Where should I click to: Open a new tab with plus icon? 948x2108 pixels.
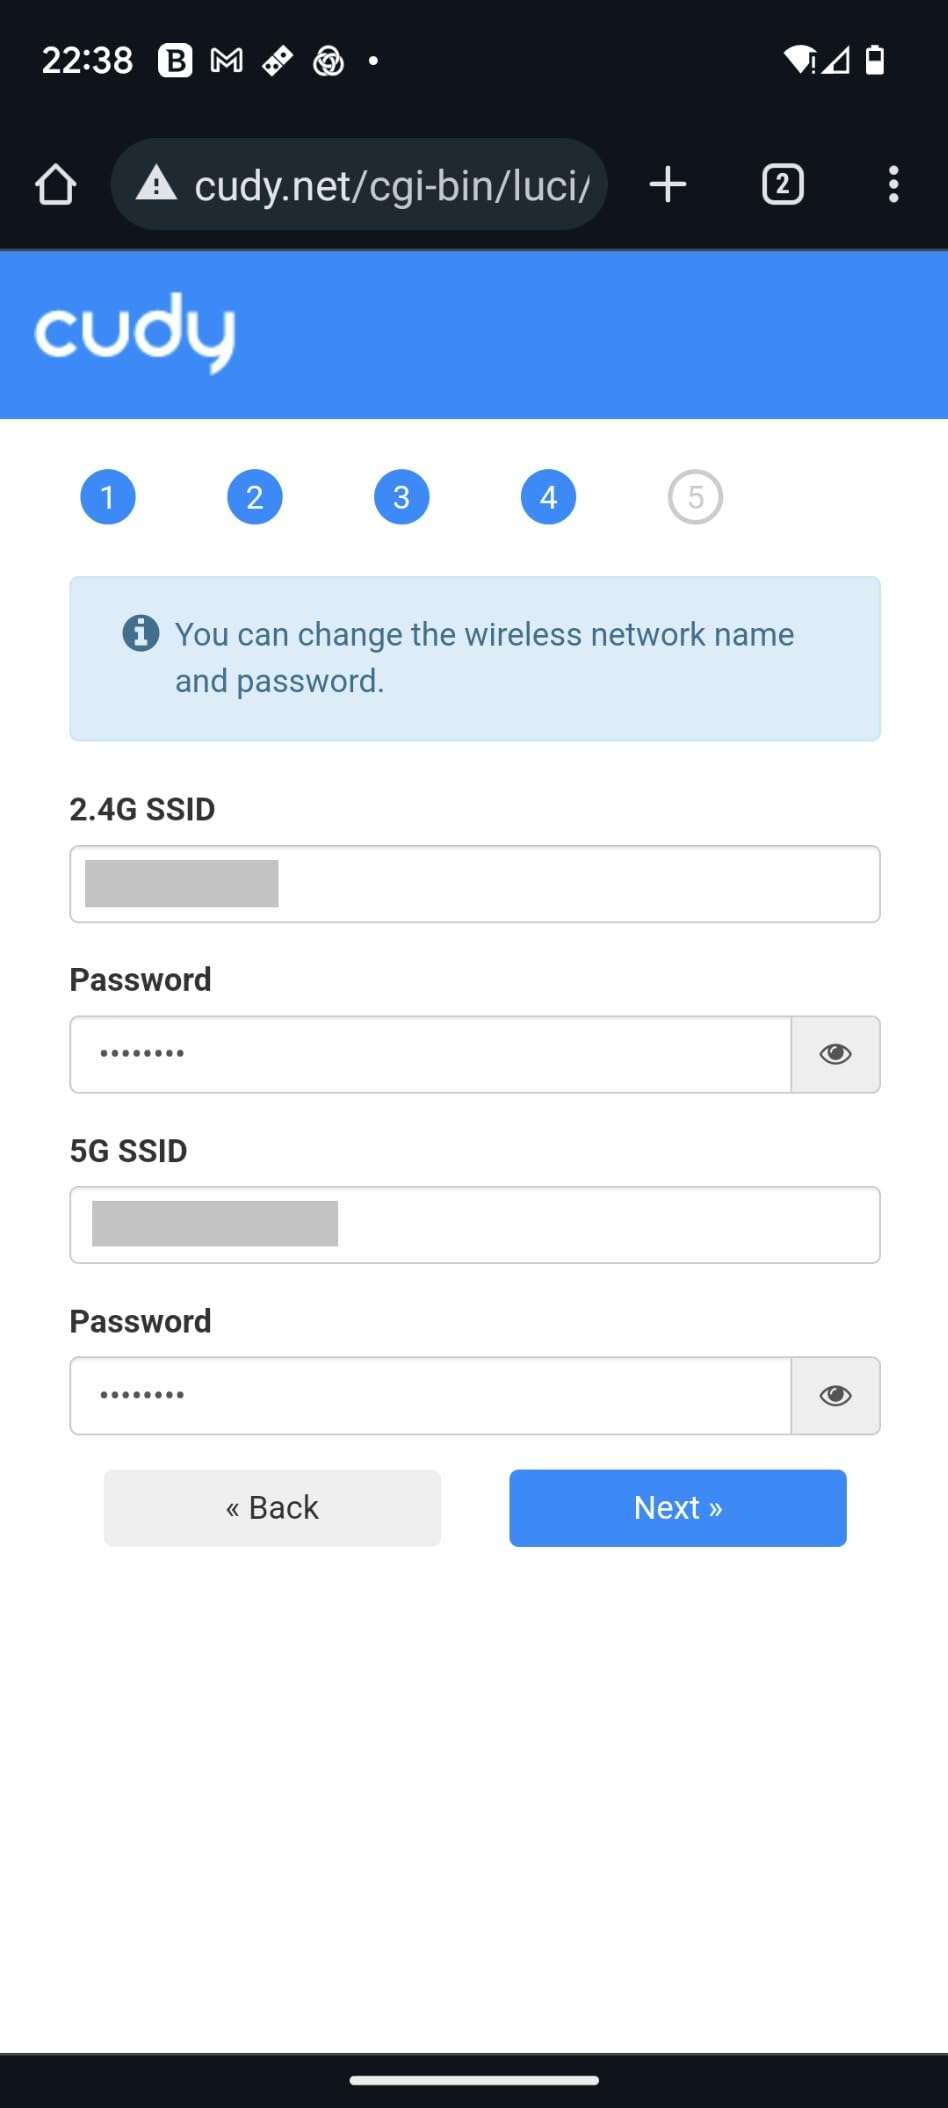[668, 185]
